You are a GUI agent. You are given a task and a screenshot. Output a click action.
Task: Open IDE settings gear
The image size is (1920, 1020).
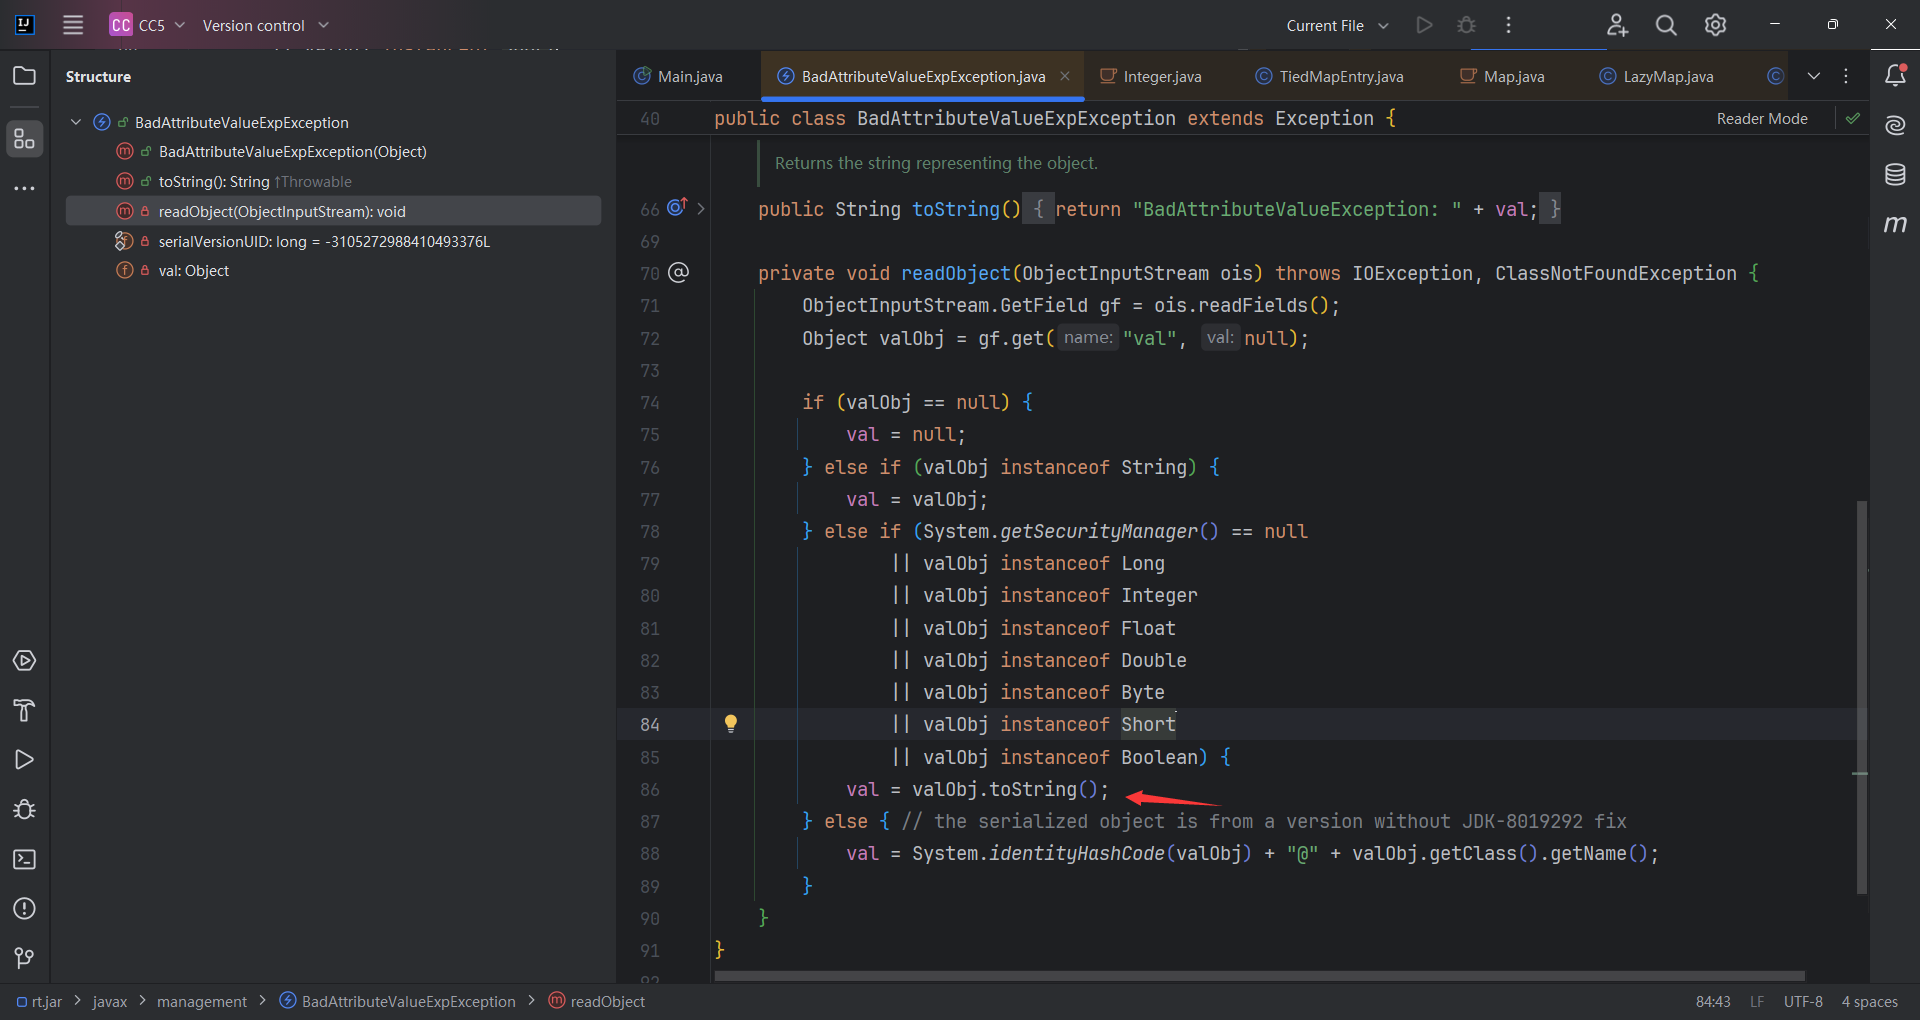(1715, 25)
